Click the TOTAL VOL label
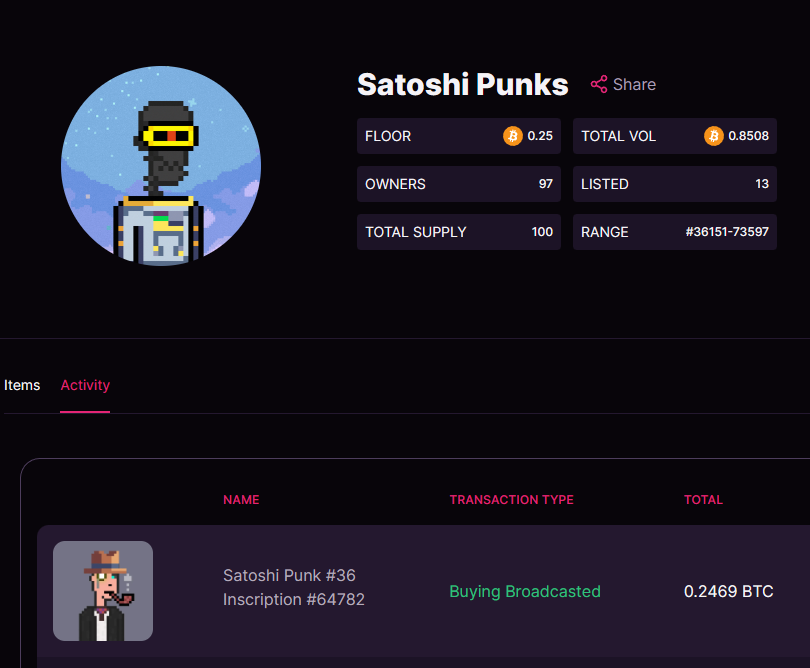The width and height of the screenshot is (810, 668). coord(618,136)
